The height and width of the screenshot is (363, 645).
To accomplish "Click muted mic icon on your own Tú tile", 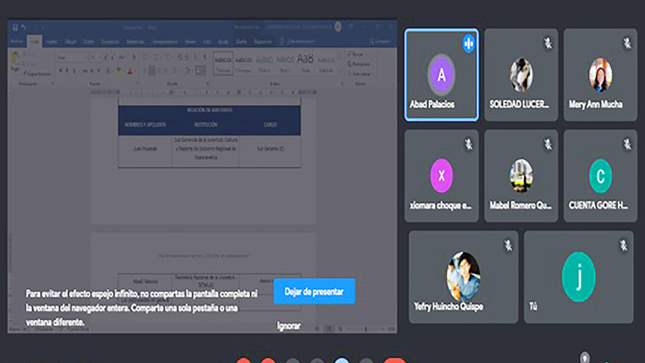I will (x=624, y=246).
